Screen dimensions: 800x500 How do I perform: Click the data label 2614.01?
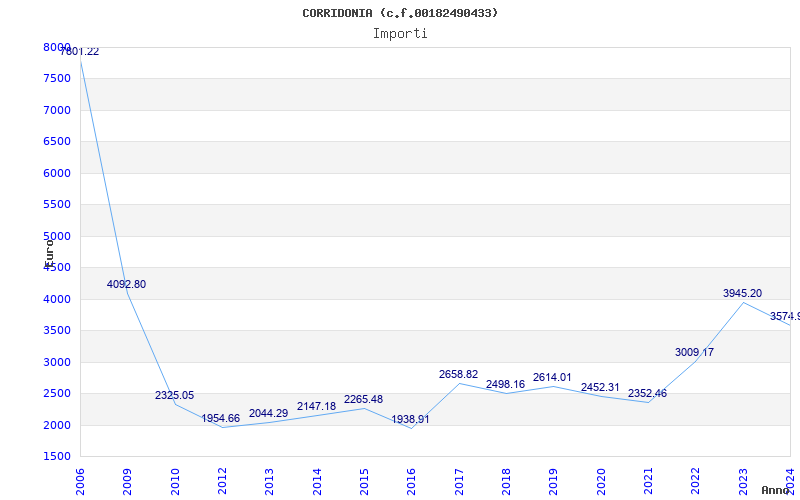[552, 378]
